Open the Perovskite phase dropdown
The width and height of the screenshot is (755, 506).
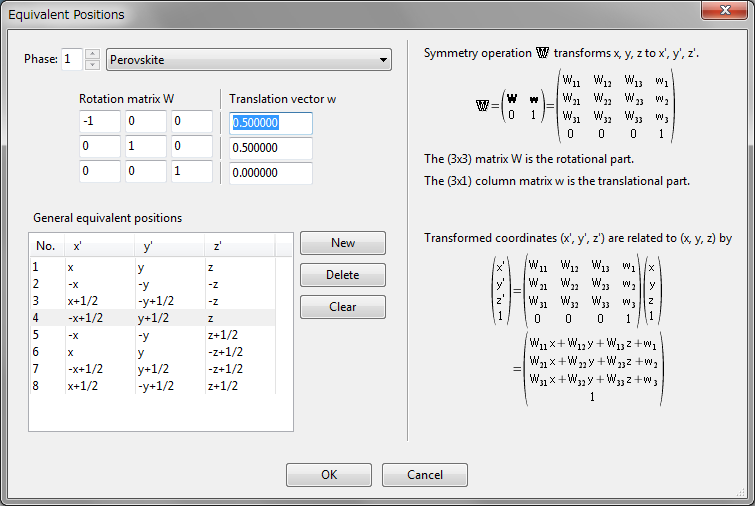pos(248,60)
